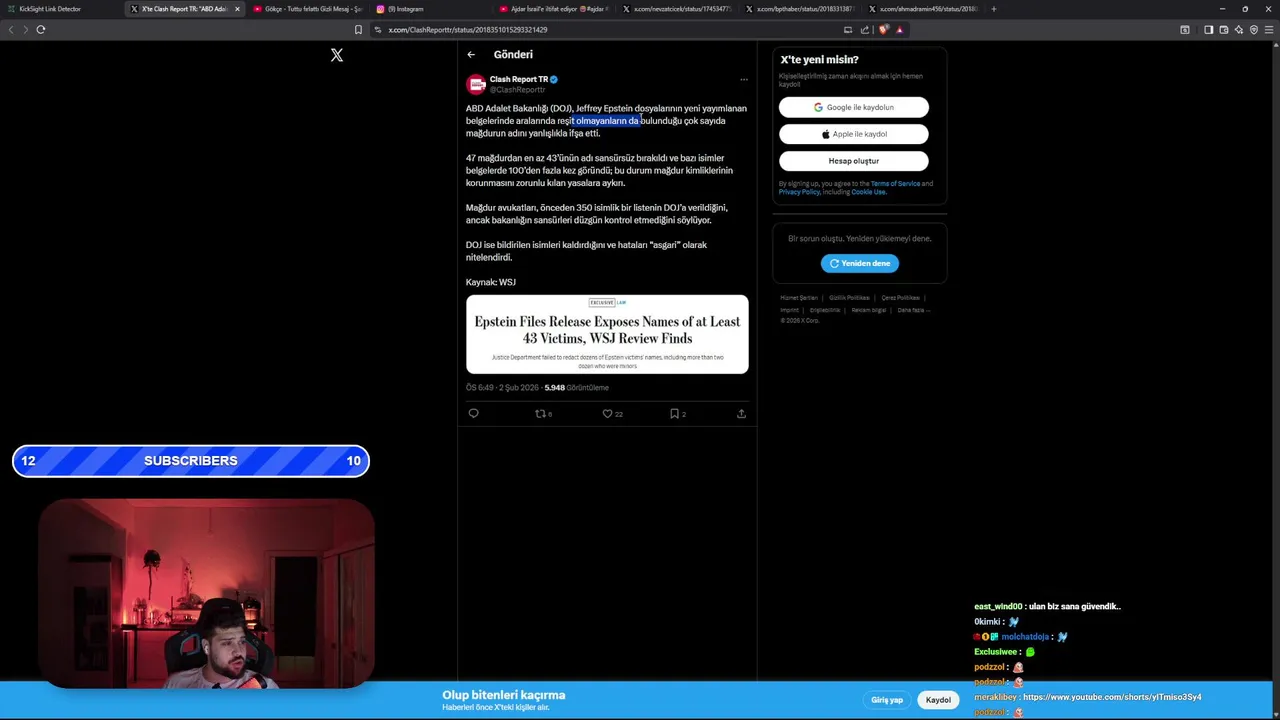The height and width of the screenshot is (720, 1280).
Task: Open Hizmet Şartları footer link
Action: tap(799, 298)
